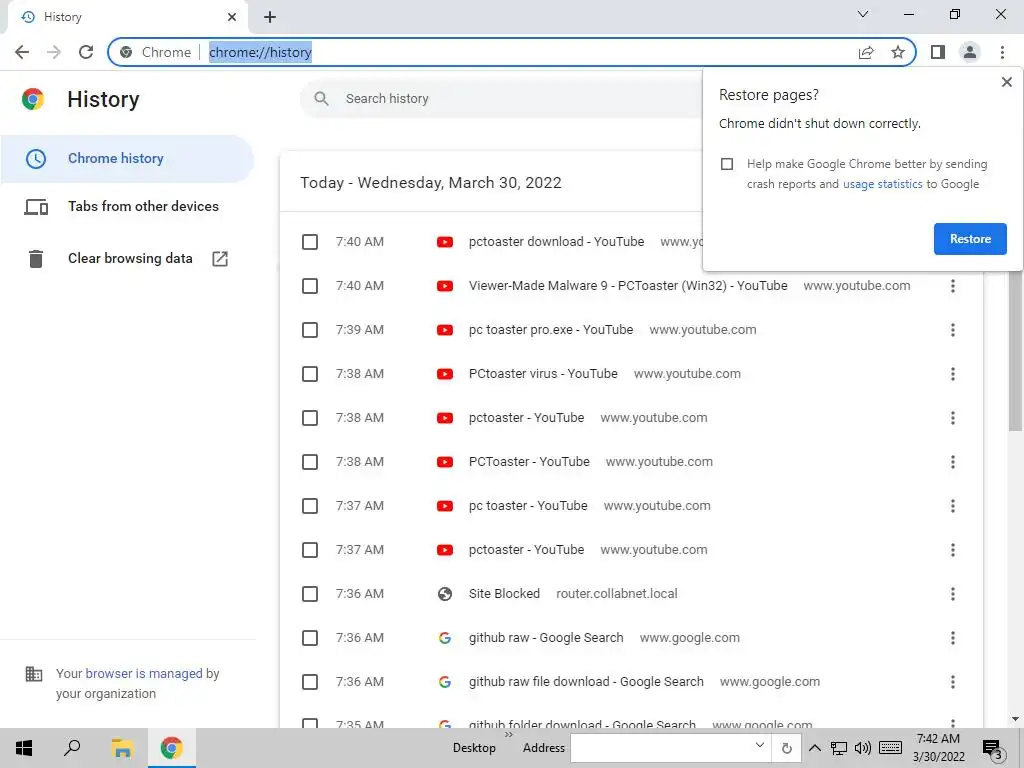Click YouTube favicon of pc toaster pro.exe entry
This screenshot has height=768, width=1024.
445,330
